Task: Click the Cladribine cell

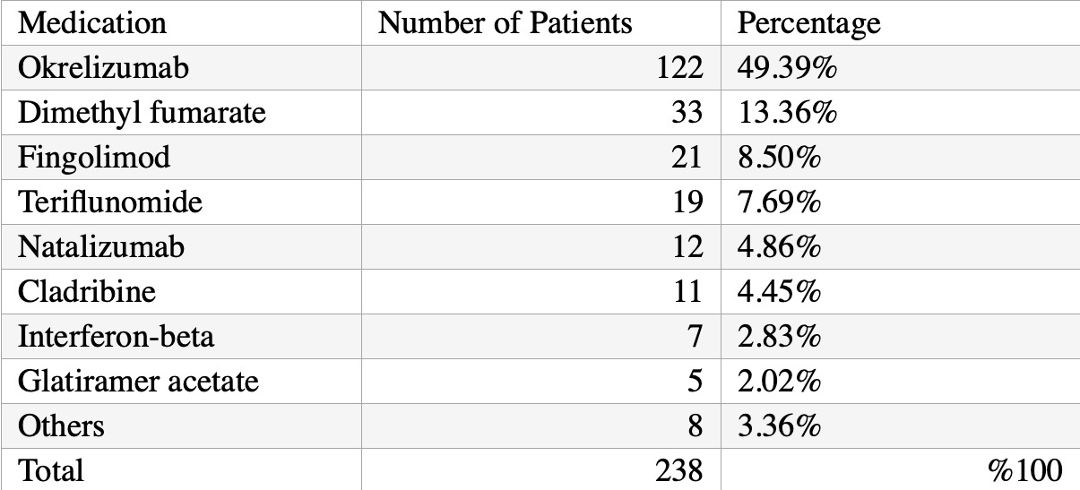Action: (181, 292)
